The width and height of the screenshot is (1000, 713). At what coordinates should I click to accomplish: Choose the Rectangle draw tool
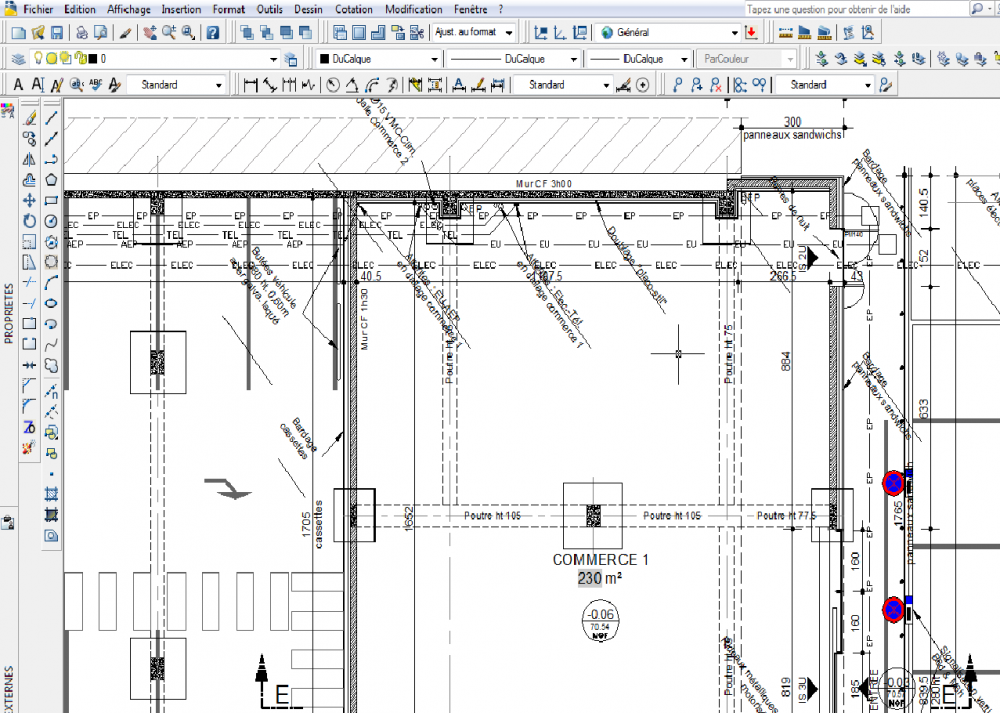point(52,200)
